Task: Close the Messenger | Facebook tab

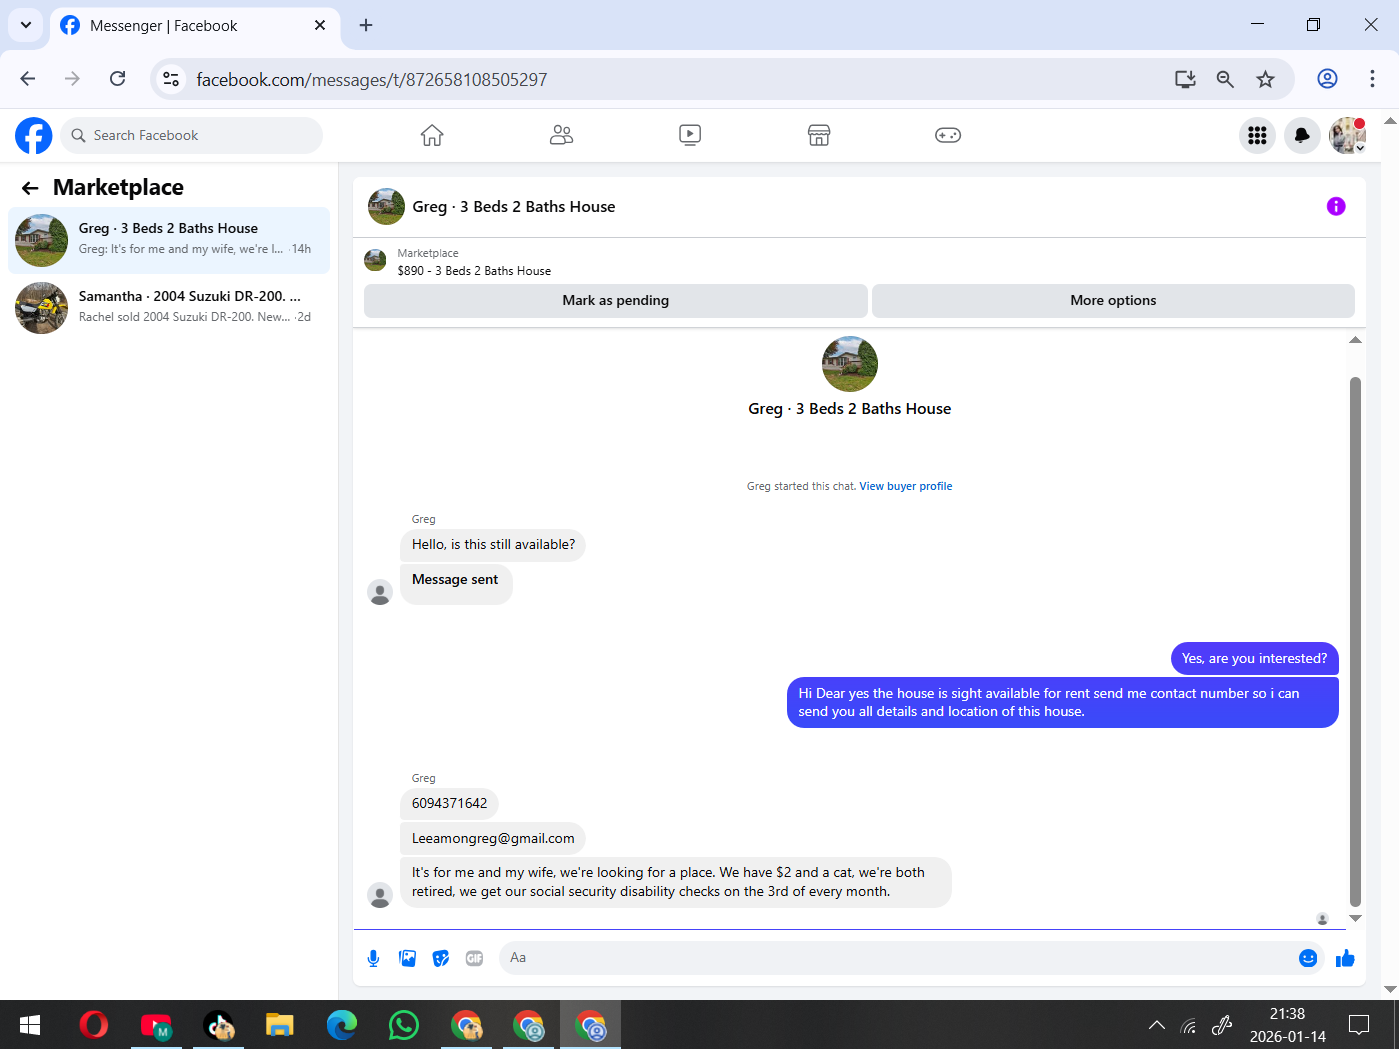Action: click(320, 25)
